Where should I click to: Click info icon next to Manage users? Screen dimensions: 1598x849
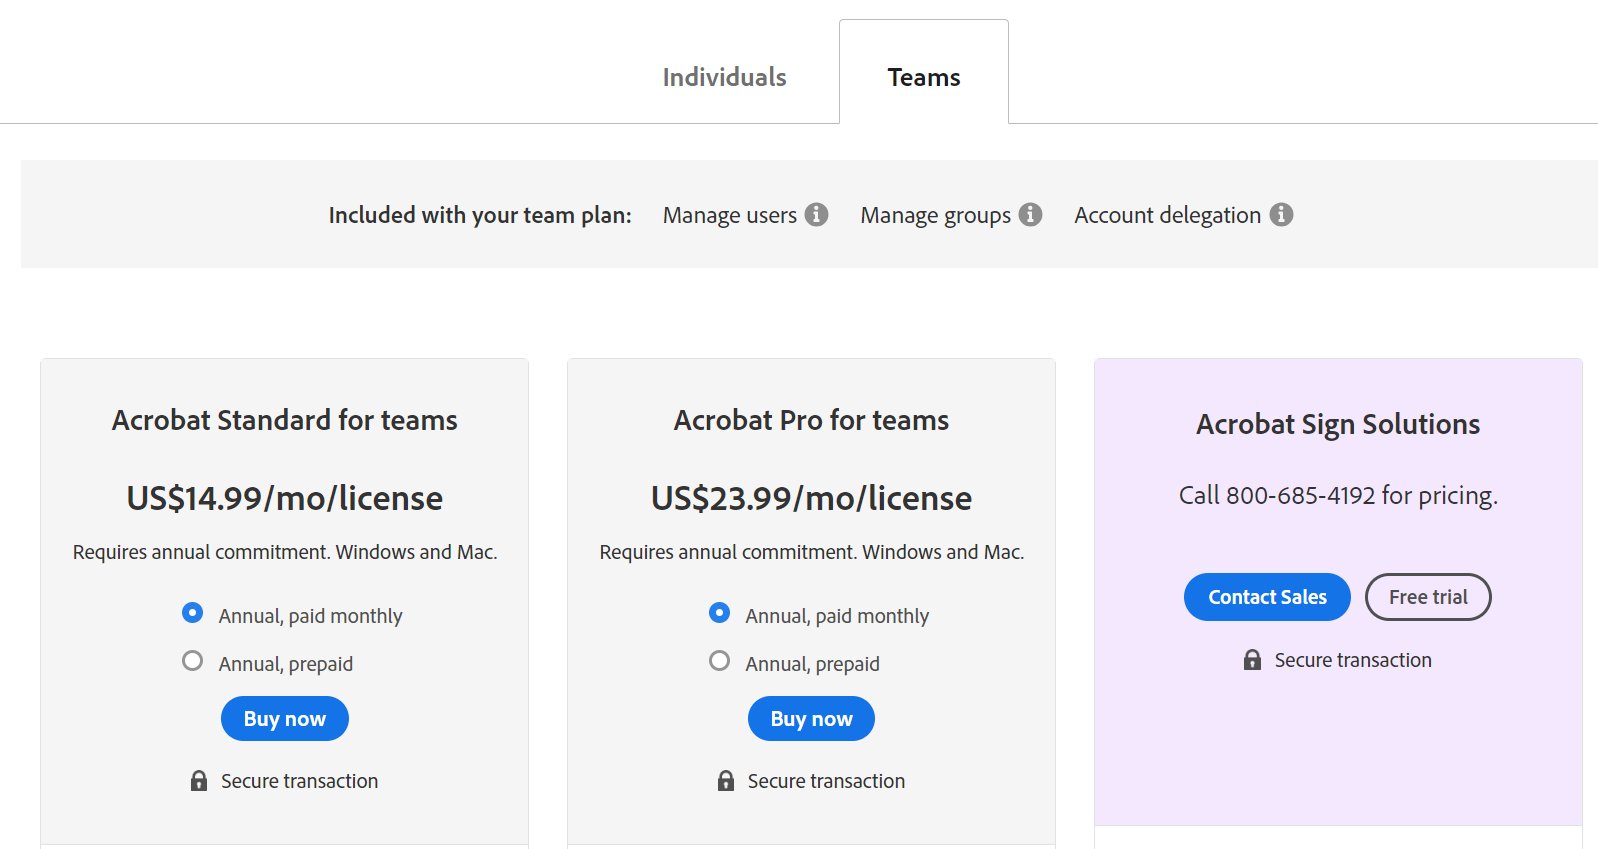pyautogui.click(x=816, y=215)
